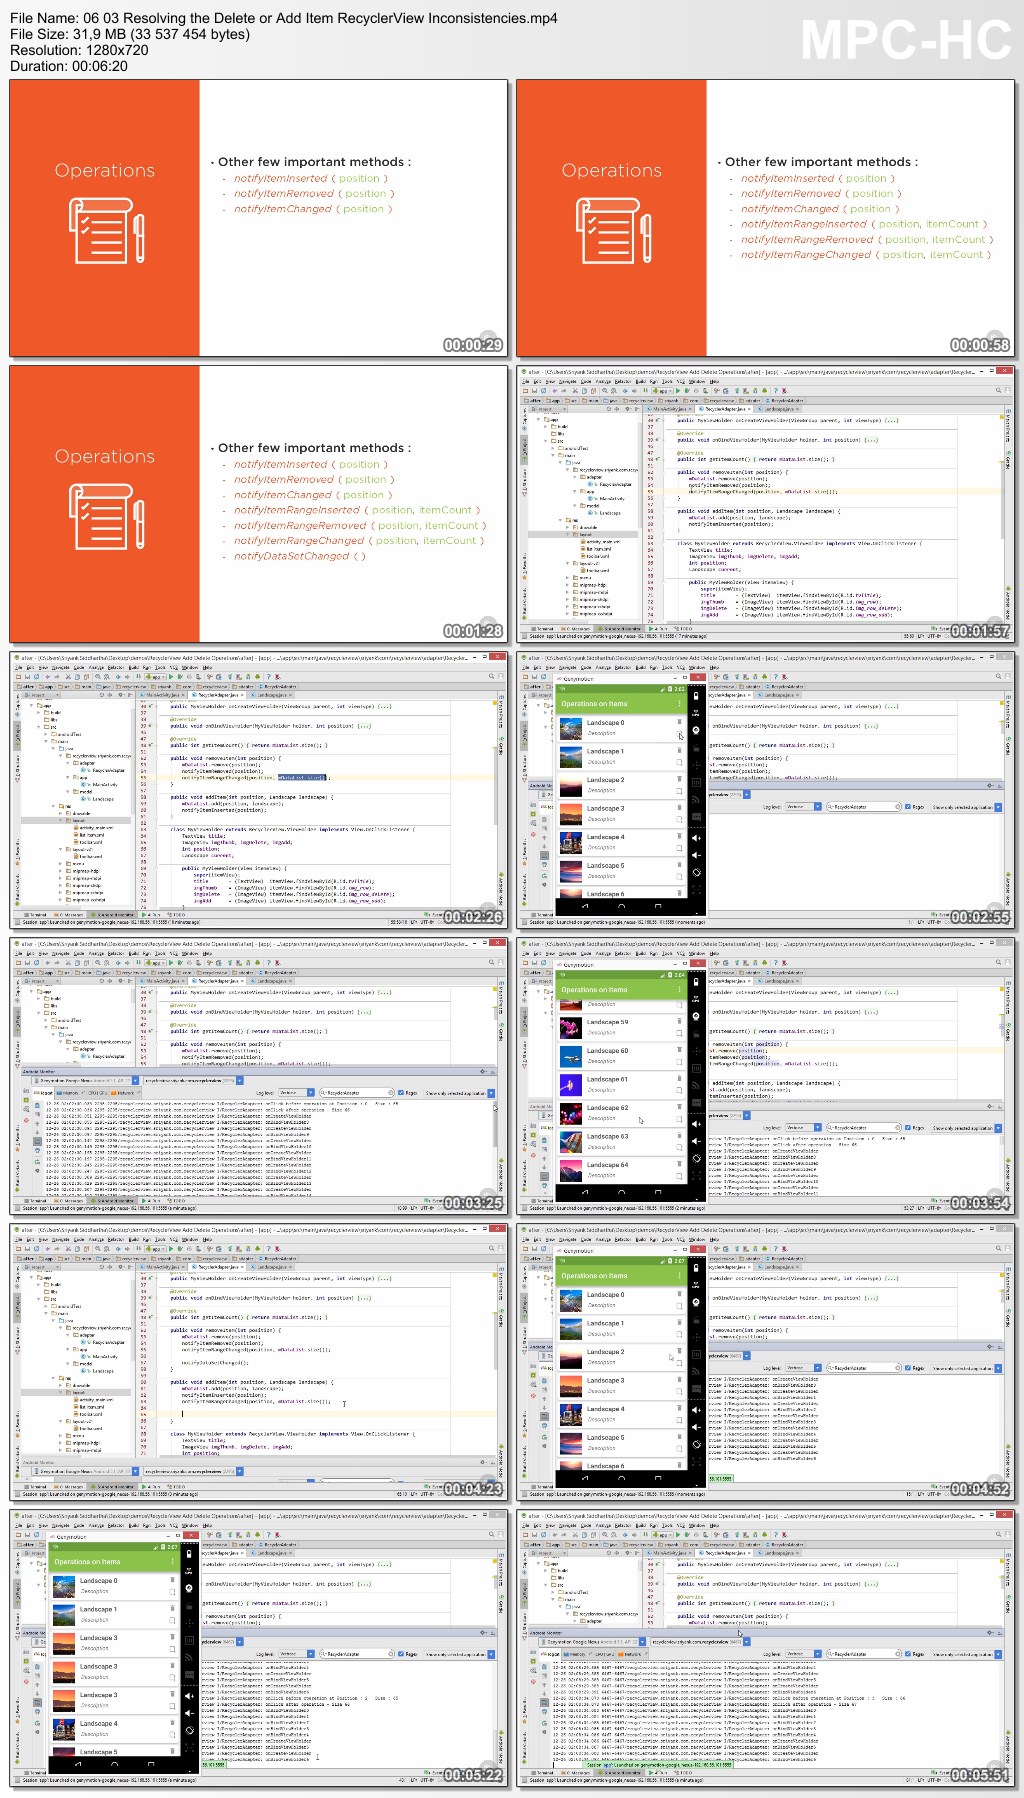Click Landscape 3 image in 00:02:55 frame
The width and height of the screenshot is (1024, 1798).
tap(571, 814)
